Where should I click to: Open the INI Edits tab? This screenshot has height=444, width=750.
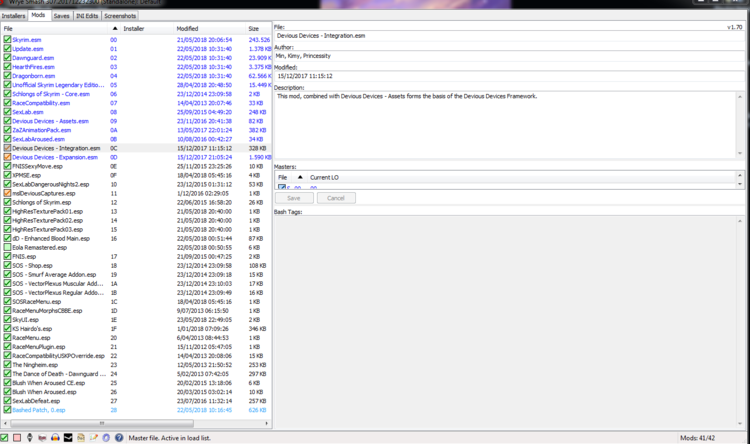87,16
